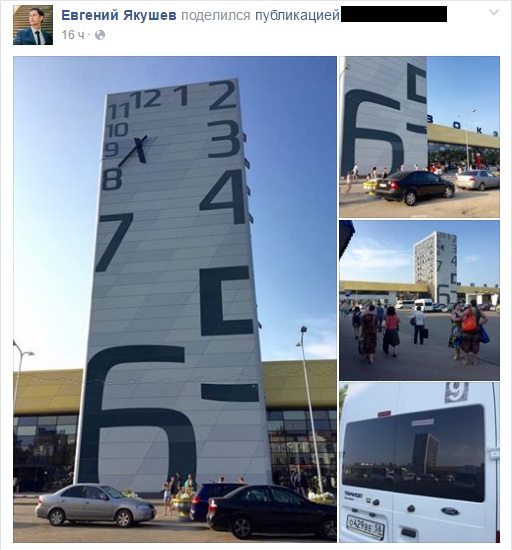Open the white Ford van photo
Image resolution: width=512 pixels, height=550 pixels.
pos(419,463)
